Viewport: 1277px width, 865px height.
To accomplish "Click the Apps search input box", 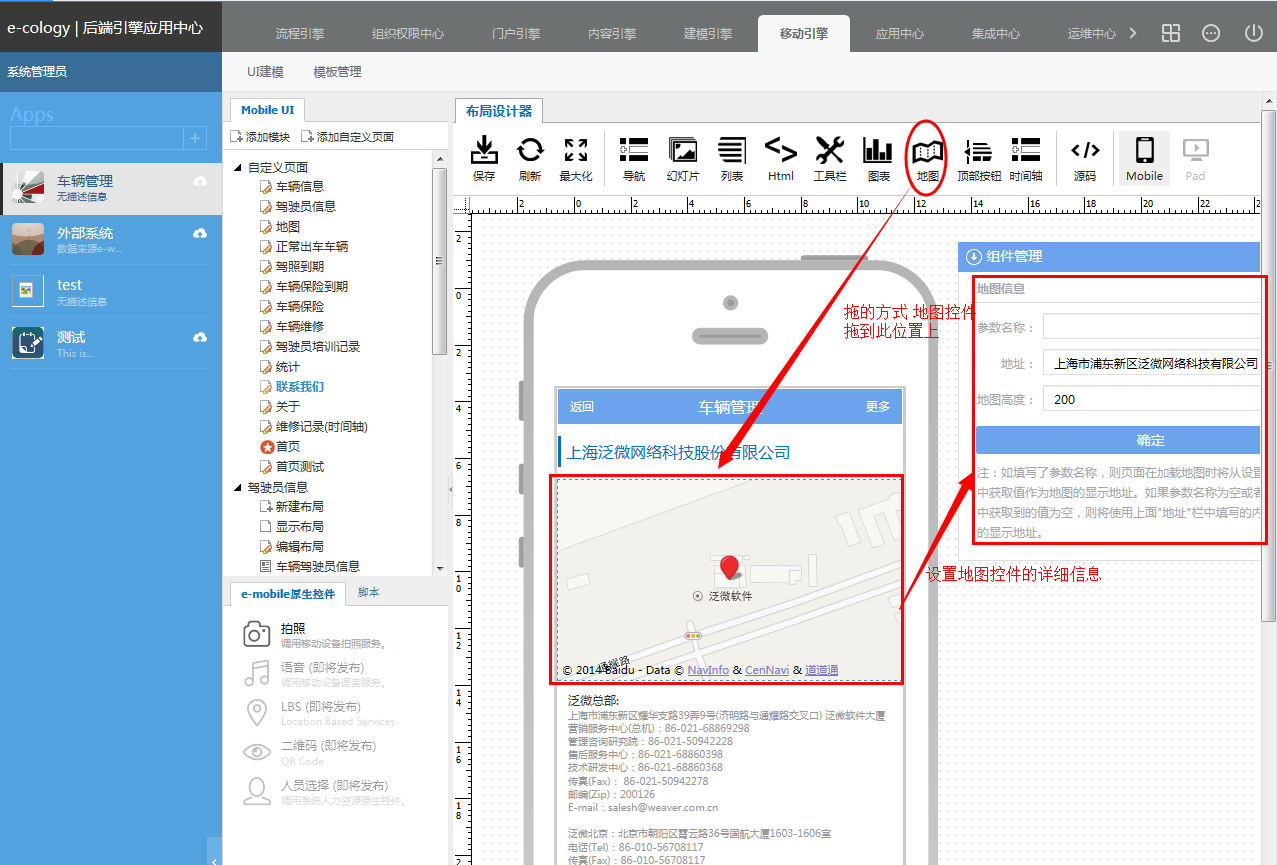I will tap(97, 138).
